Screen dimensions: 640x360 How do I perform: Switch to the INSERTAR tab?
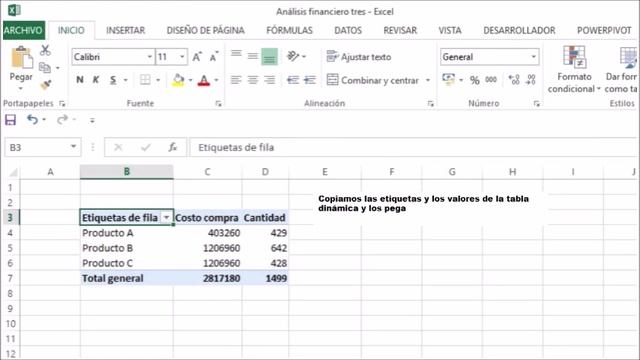click(x=125, y=31)
